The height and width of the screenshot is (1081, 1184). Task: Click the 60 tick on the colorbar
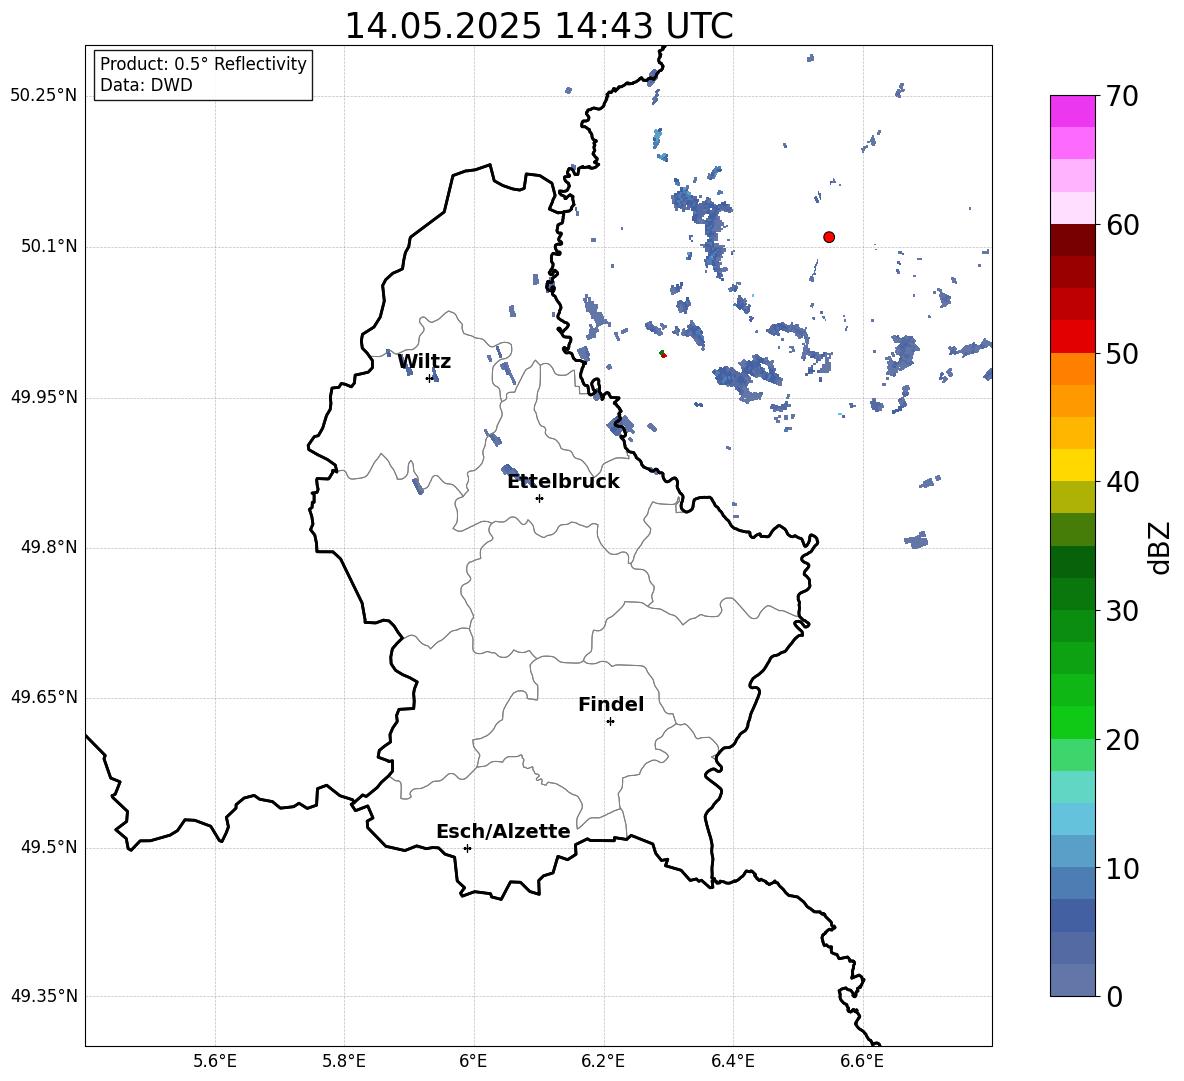pos(1122,225)
